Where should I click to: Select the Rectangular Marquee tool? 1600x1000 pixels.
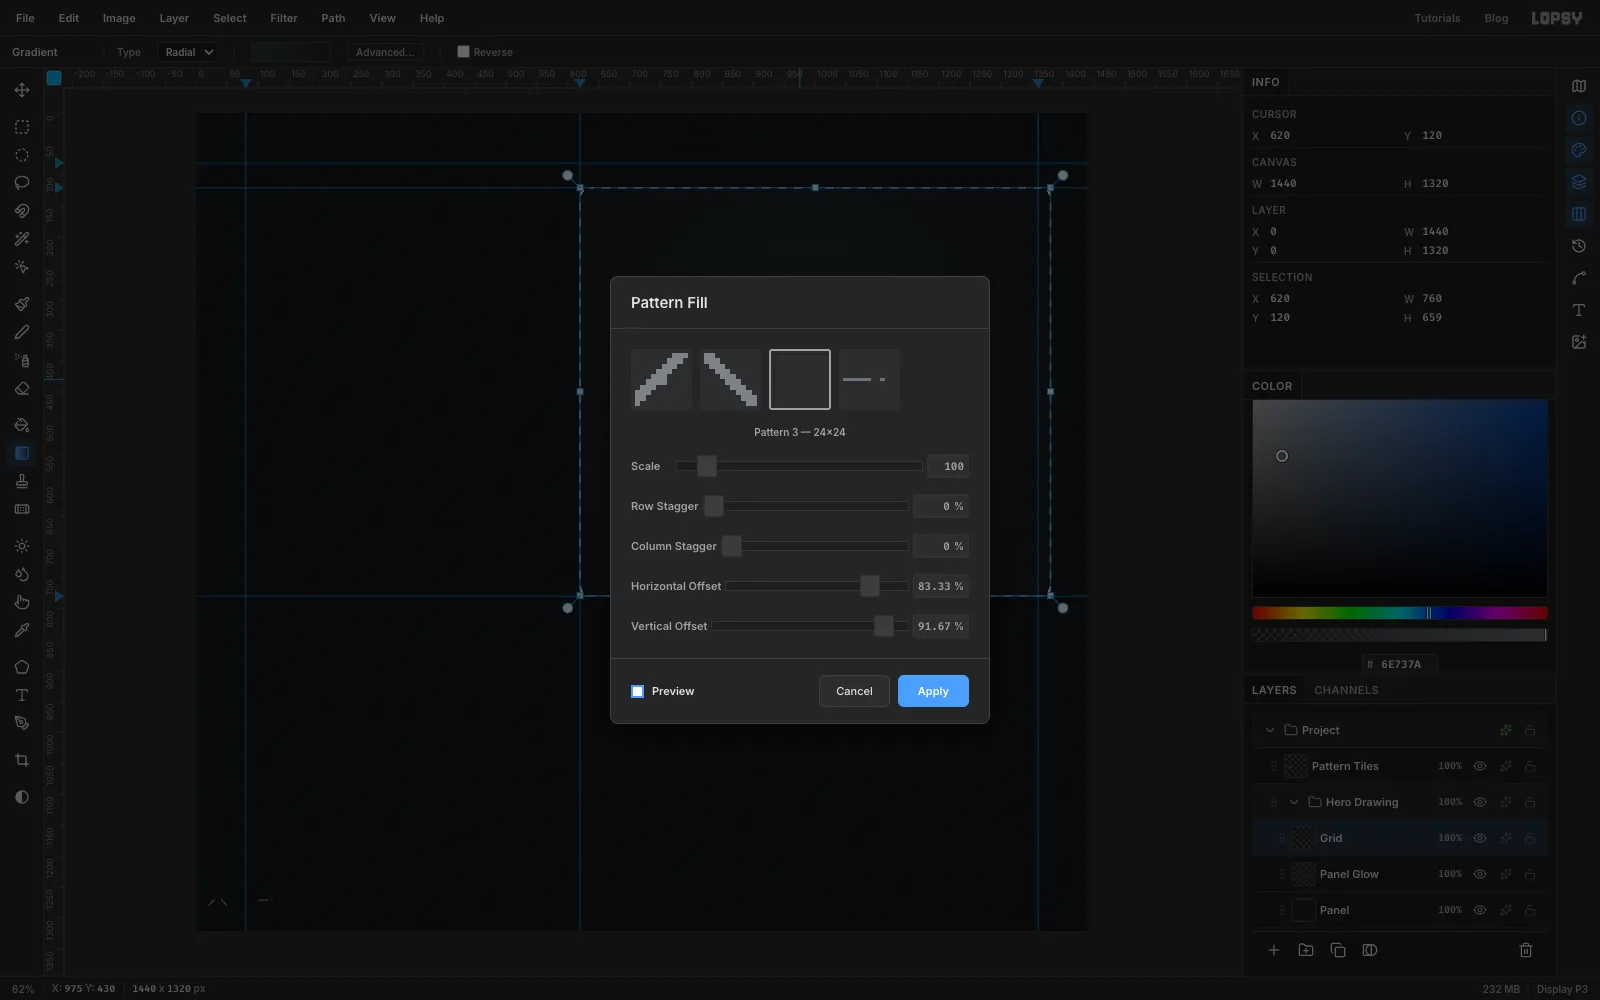[22, 127]
